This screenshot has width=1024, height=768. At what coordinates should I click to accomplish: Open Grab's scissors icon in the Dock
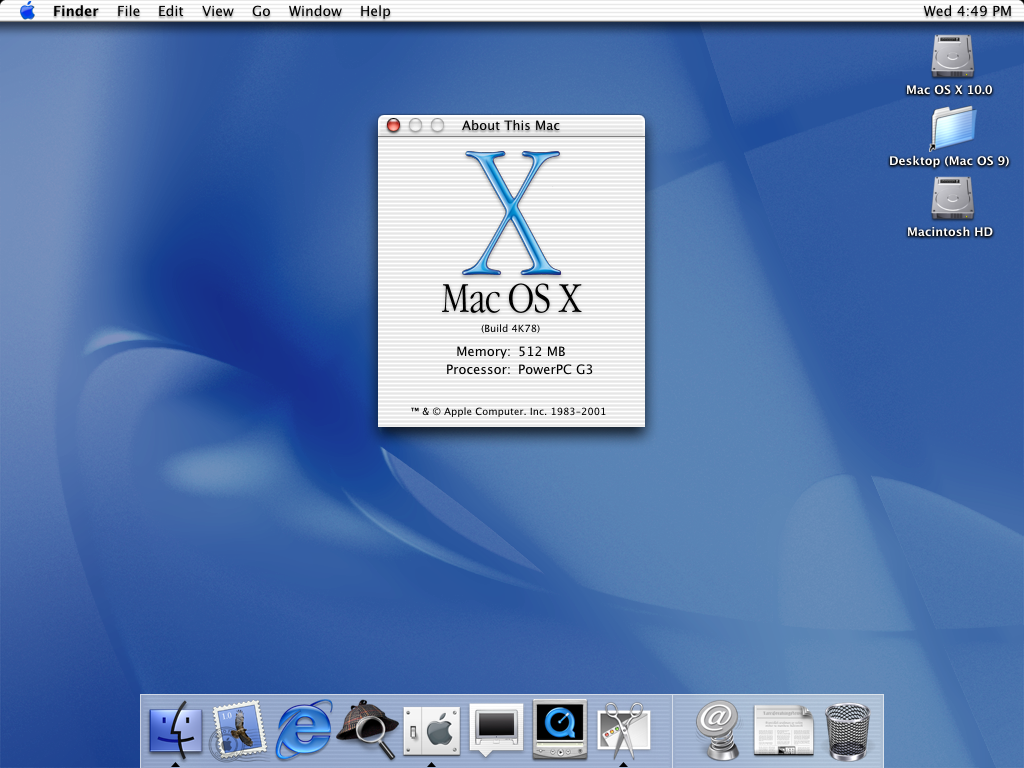pos(622,730)
